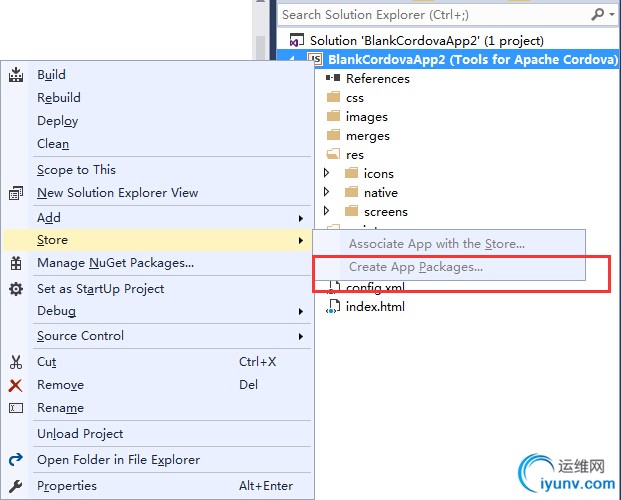Select the merges folder label
Viewport: 621px width, 500px height.
point(368,136)
